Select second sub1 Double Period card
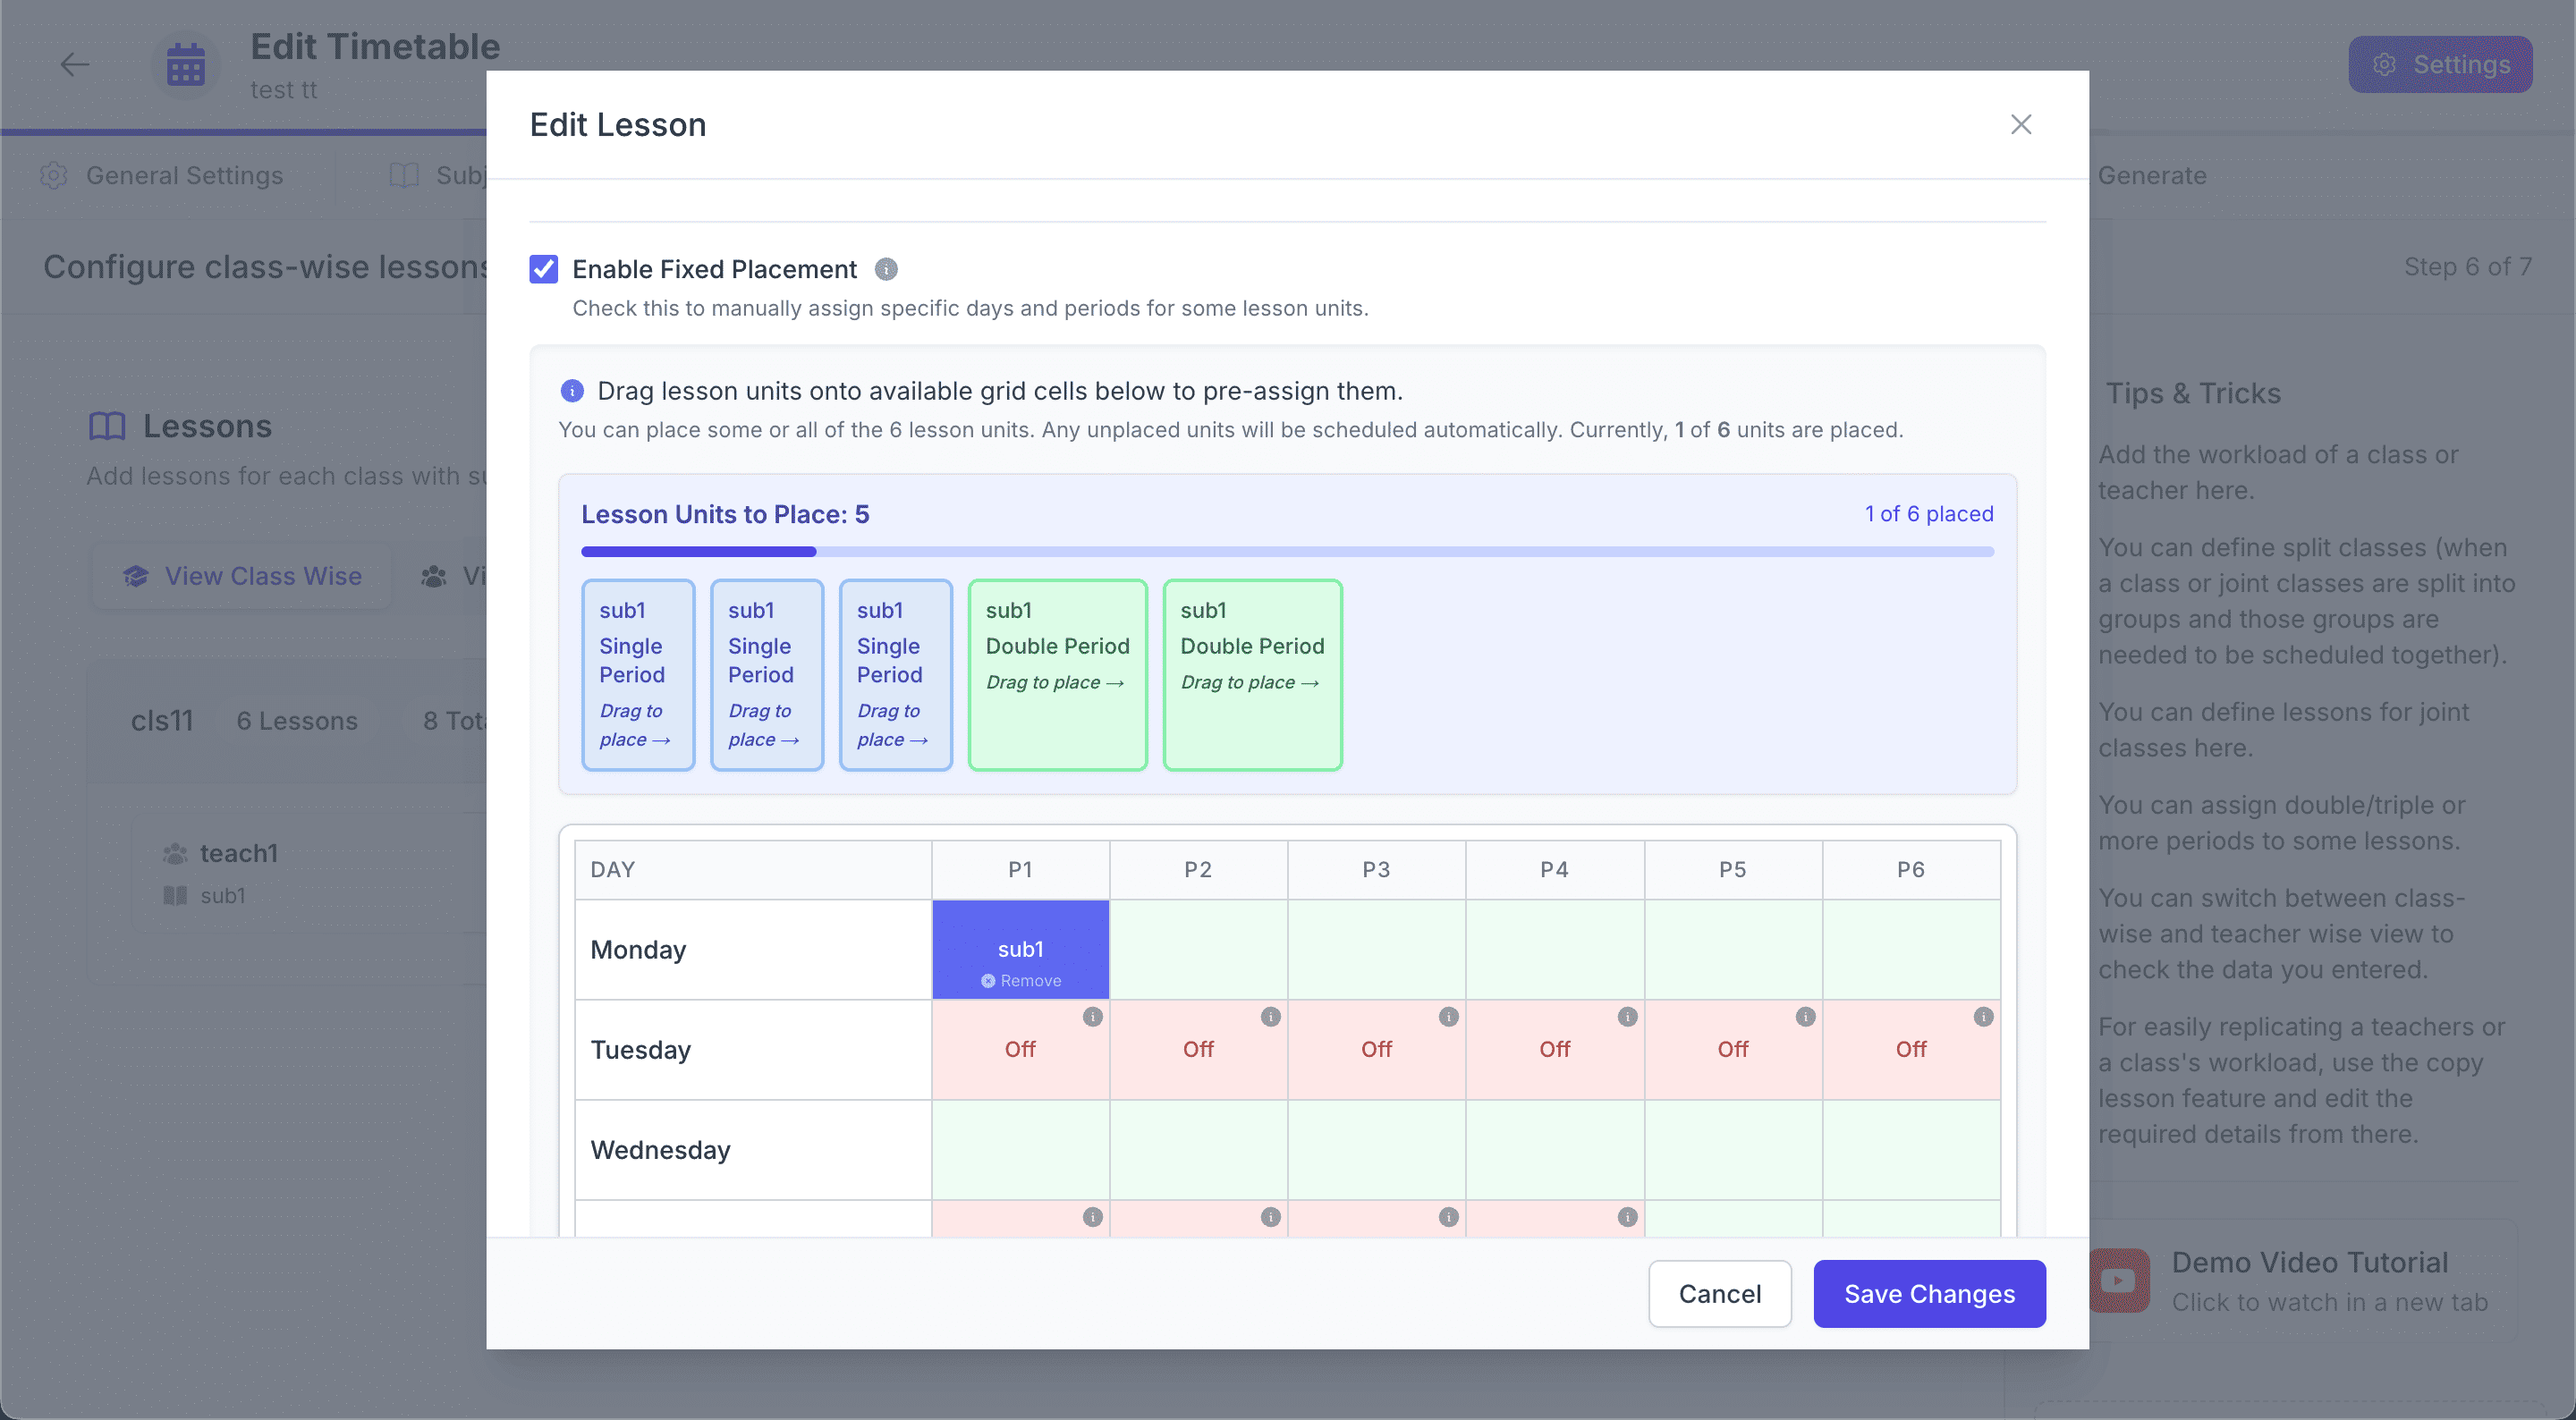The height and width of the screenshot is (1420, 2576). coord(1253,675)
